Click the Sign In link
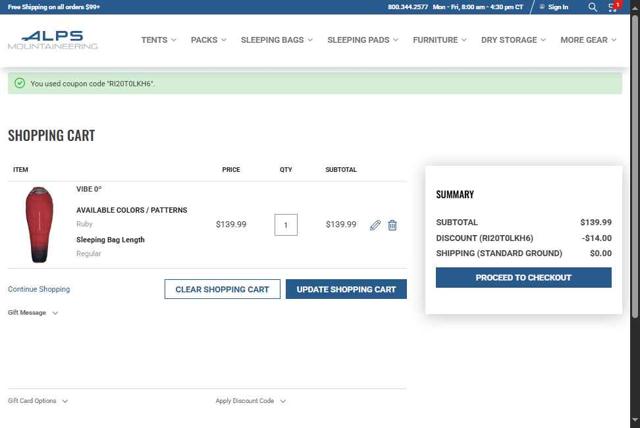This screenshot has width=640, height=428. (558, 7)
